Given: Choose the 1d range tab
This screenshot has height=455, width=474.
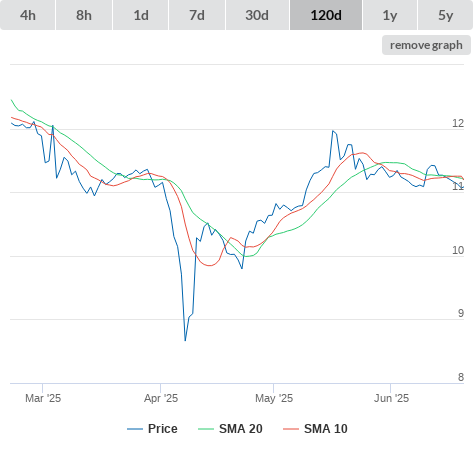Looking at the screenshot, I should [141, 15].
